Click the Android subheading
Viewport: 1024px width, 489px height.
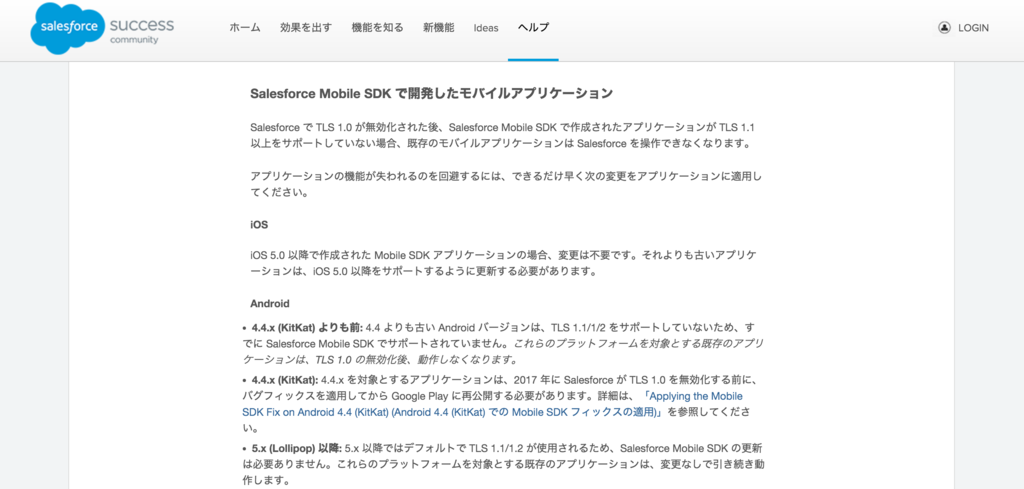point(270,304)
